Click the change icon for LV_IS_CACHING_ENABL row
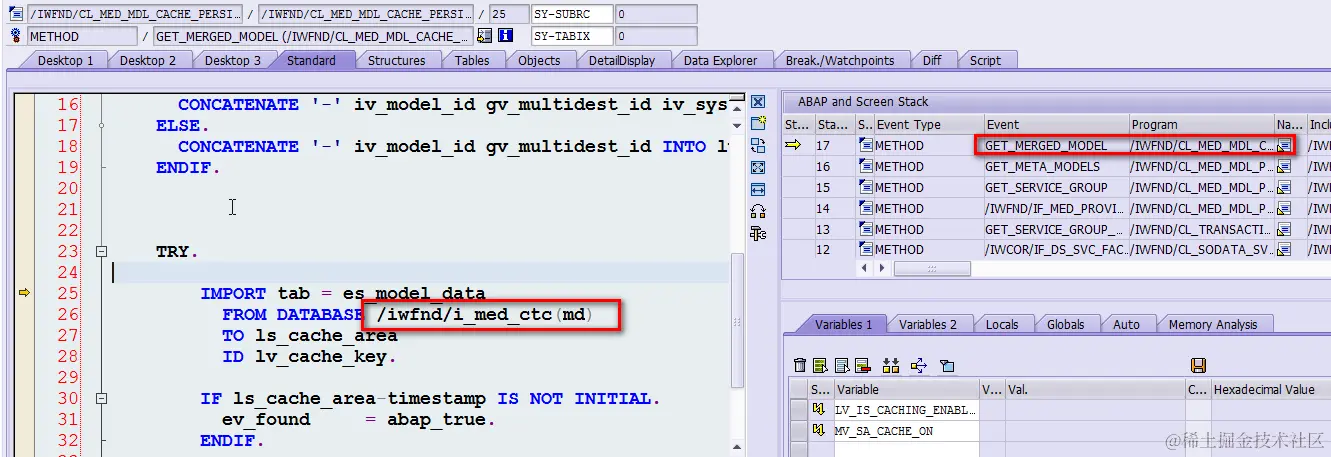Image resolution: width=1331 pixels, height=457 pixels. [820, 410]
